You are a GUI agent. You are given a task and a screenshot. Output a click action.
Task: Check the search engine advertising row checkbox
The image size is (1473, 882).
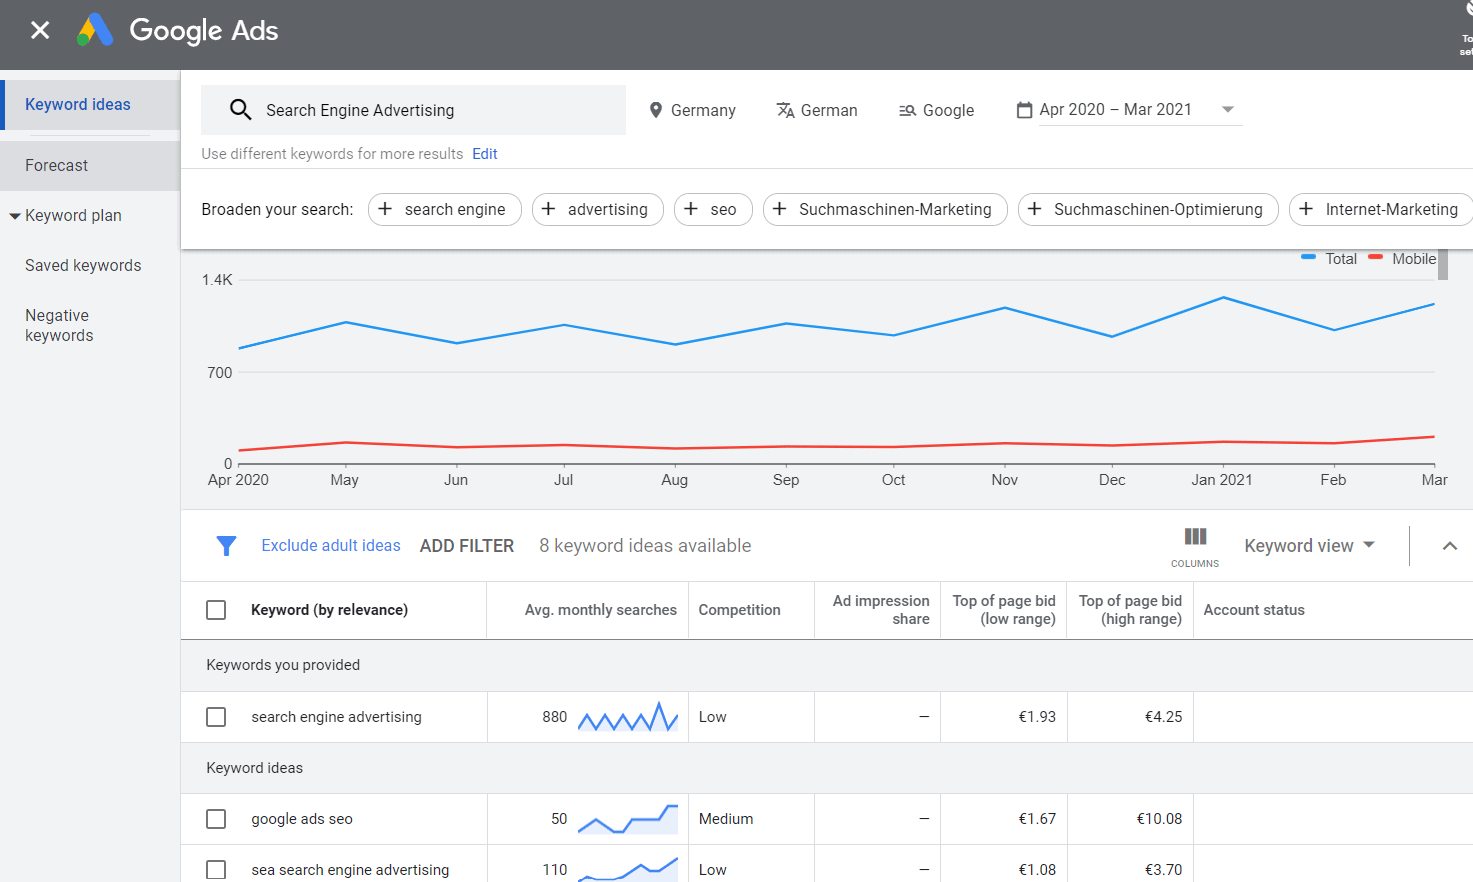tap(216, 717)
